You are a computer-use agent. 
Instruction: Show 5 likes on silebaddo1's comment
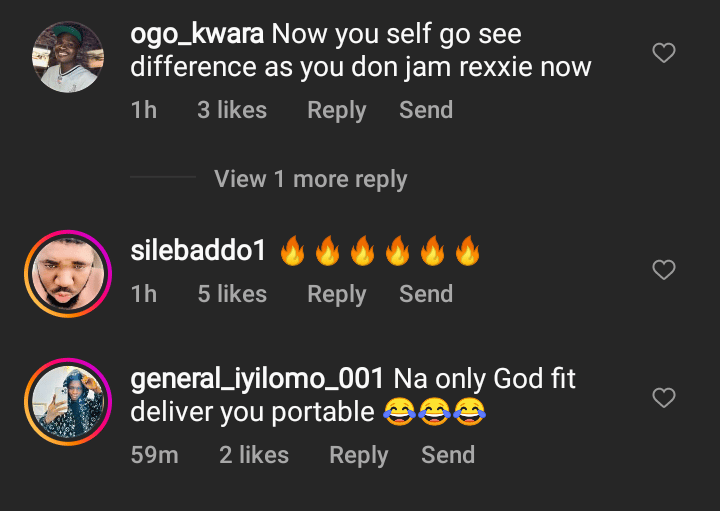pyautogui.click(x=232, y=294)
